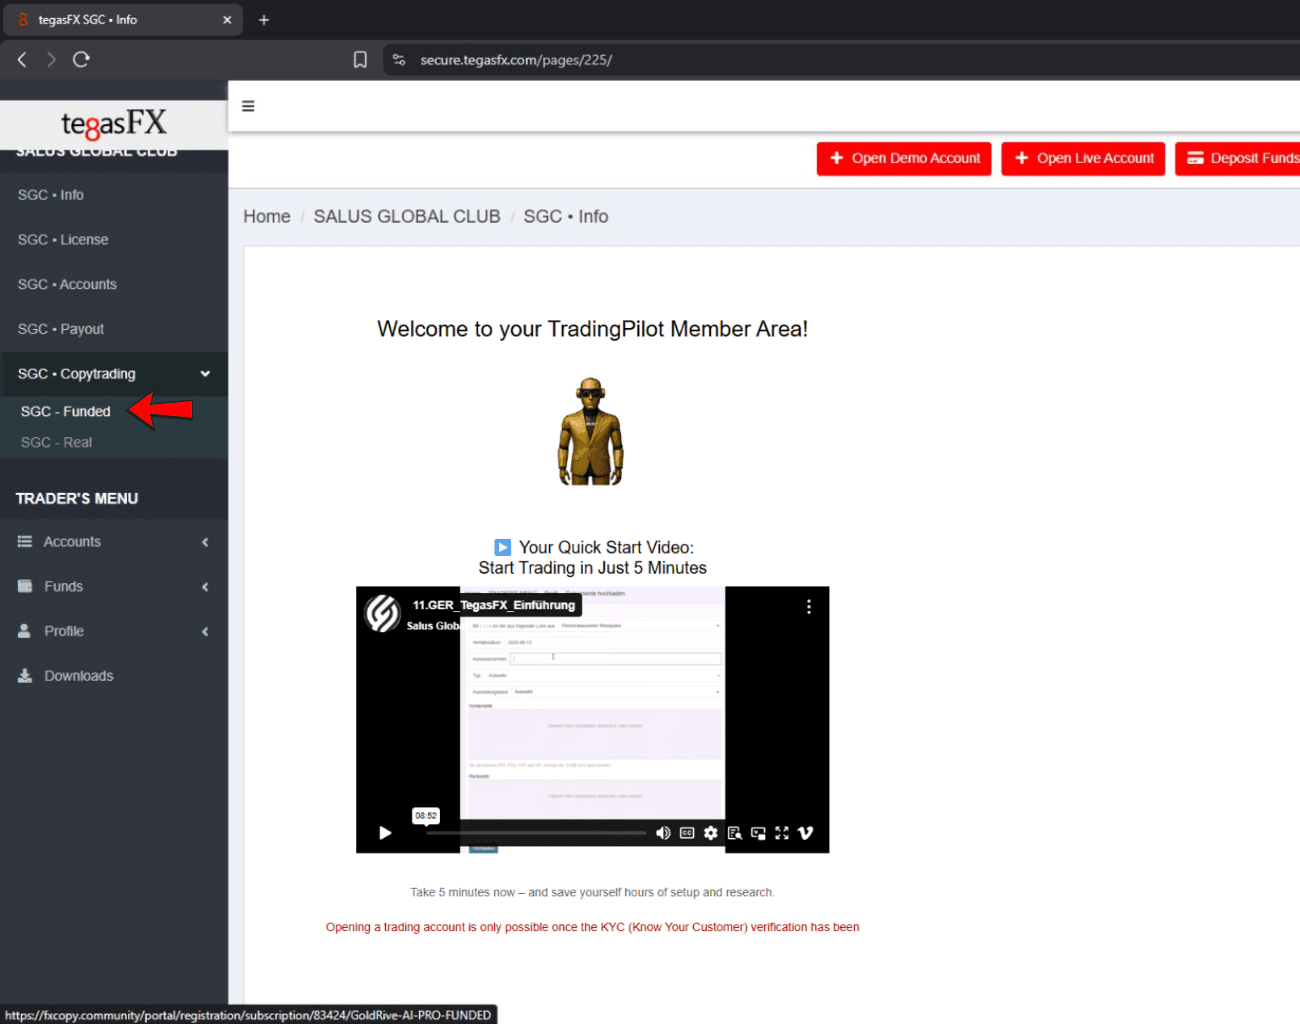Viewport: 1300px width, 1024px height.
Task: Click Open Live Account button
Action: click(1083, 158)
